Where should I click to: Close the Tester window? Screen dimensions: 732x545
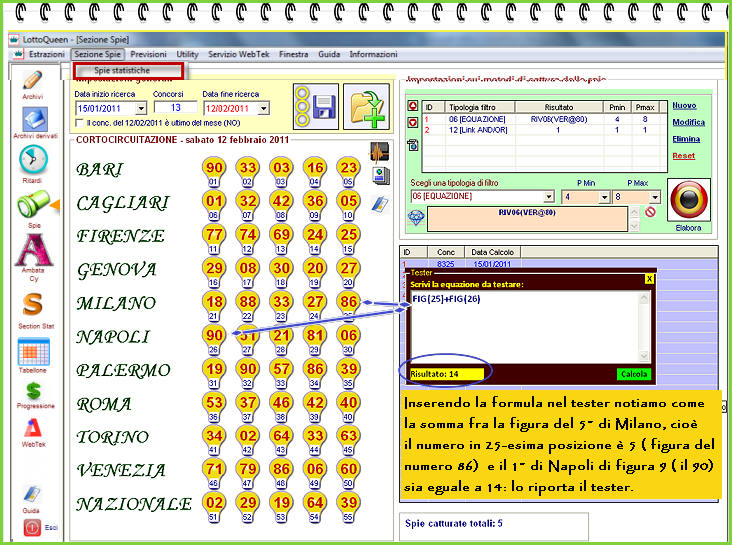pyautogui.click(x=649, y=279)
